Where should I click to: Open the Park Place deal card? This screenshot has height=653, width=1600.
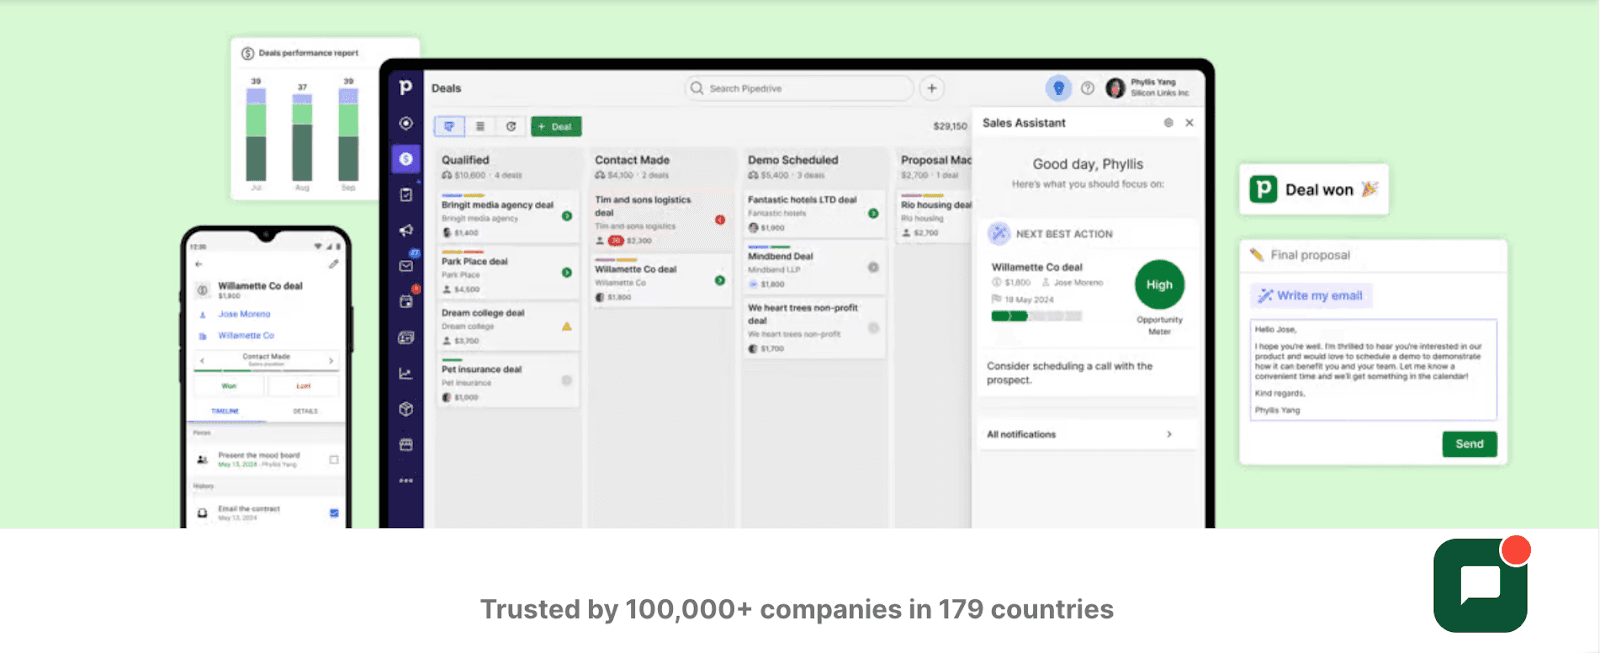[508, 272]
